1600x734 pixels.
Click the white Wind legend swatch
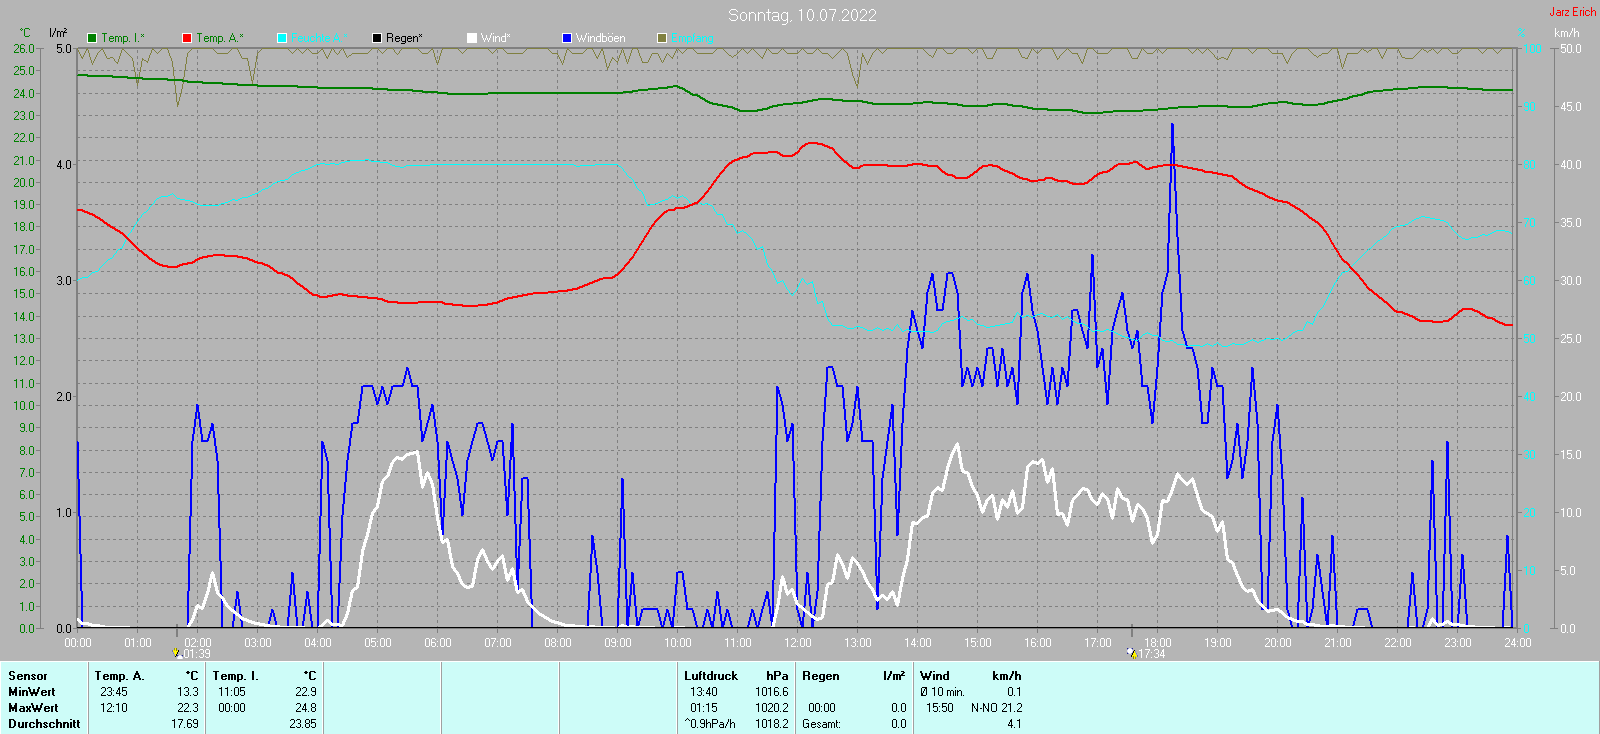click(x=472, y=38)
